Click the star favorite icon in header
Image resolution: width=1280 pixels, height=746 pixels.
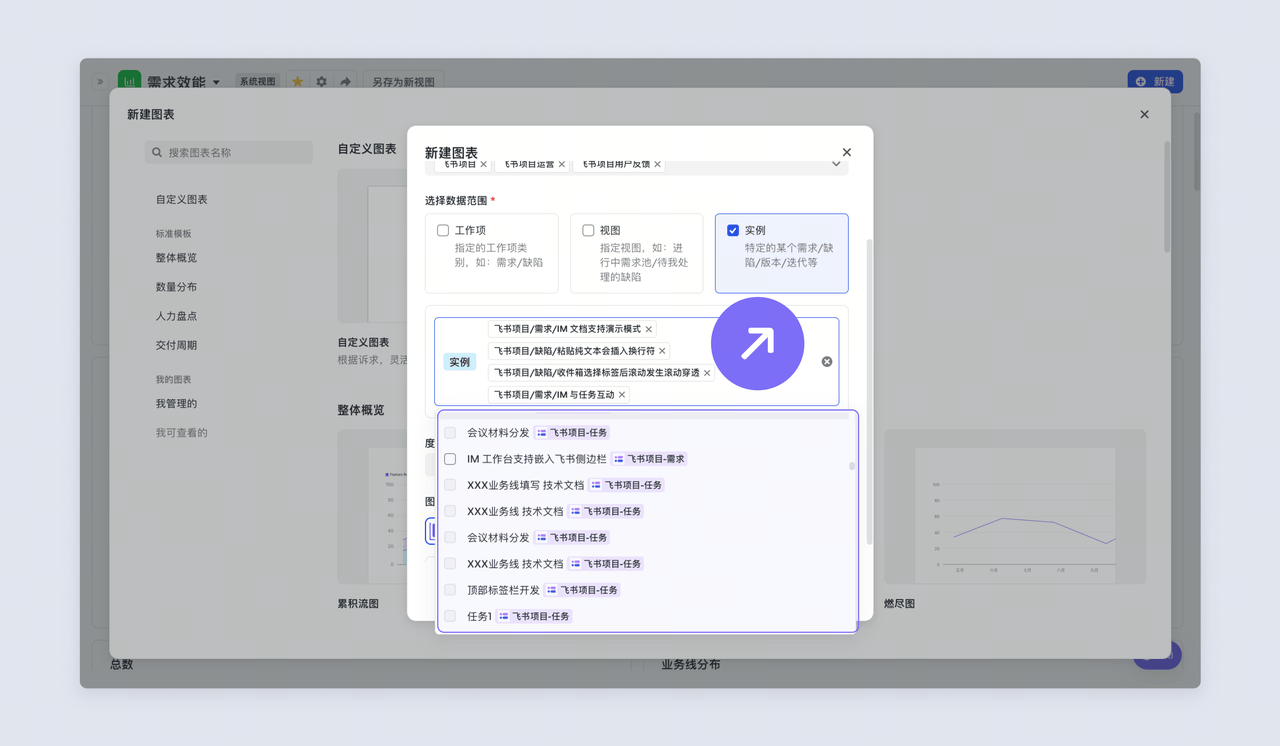pos(297,81)
